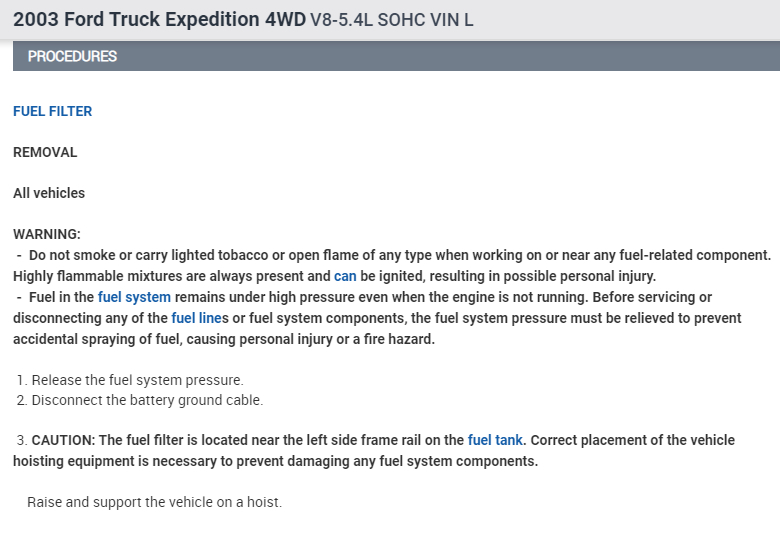Select step 1 'Release the fuel system pressure'

pos(137,380)
